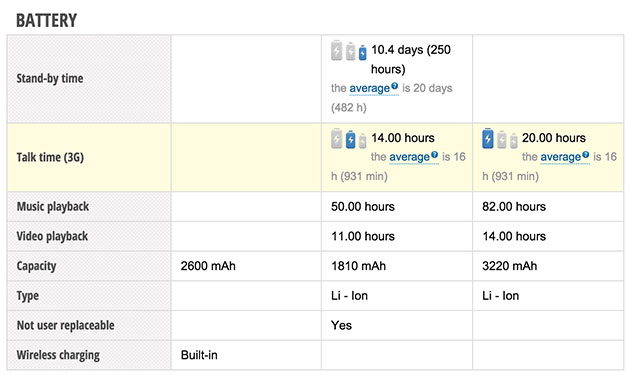Open the average link under 20.00 hours
The width and height of the screenshot is (640, 375).
(x=560, y=157)
